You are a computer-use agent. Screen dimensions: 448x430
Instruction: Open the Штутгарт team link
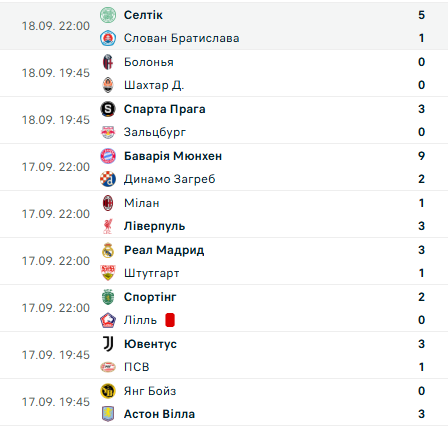tap(152, 273)
